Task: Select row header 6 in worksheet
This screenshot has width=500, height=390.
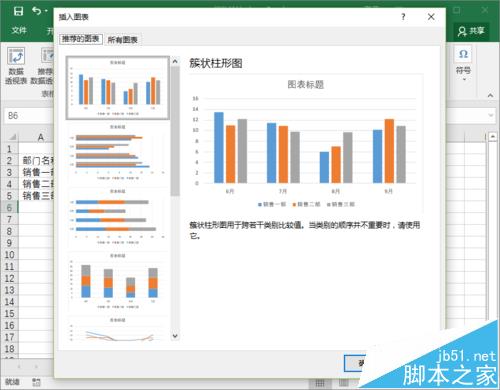Action: [9, 208]
